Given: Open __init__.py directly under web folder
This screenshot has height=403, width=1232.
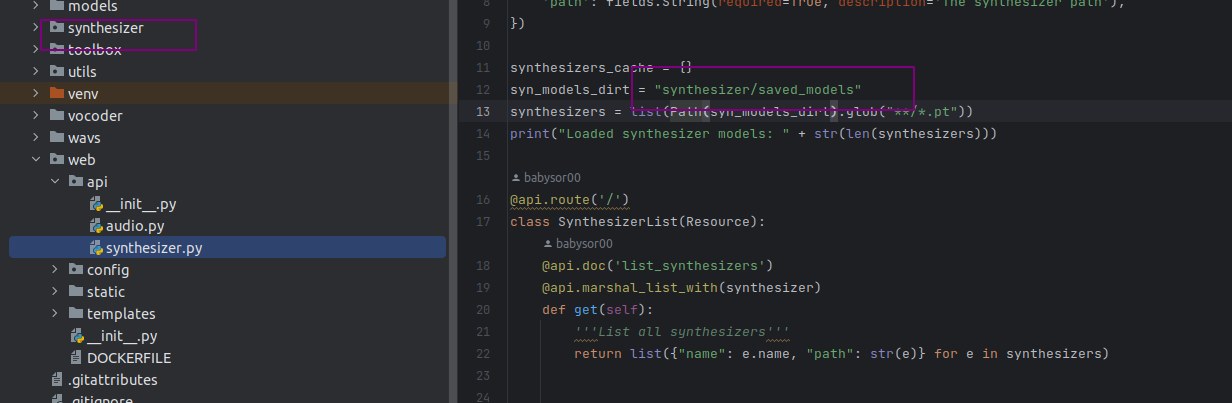Looking at the screenshot, I should [122, 336].
